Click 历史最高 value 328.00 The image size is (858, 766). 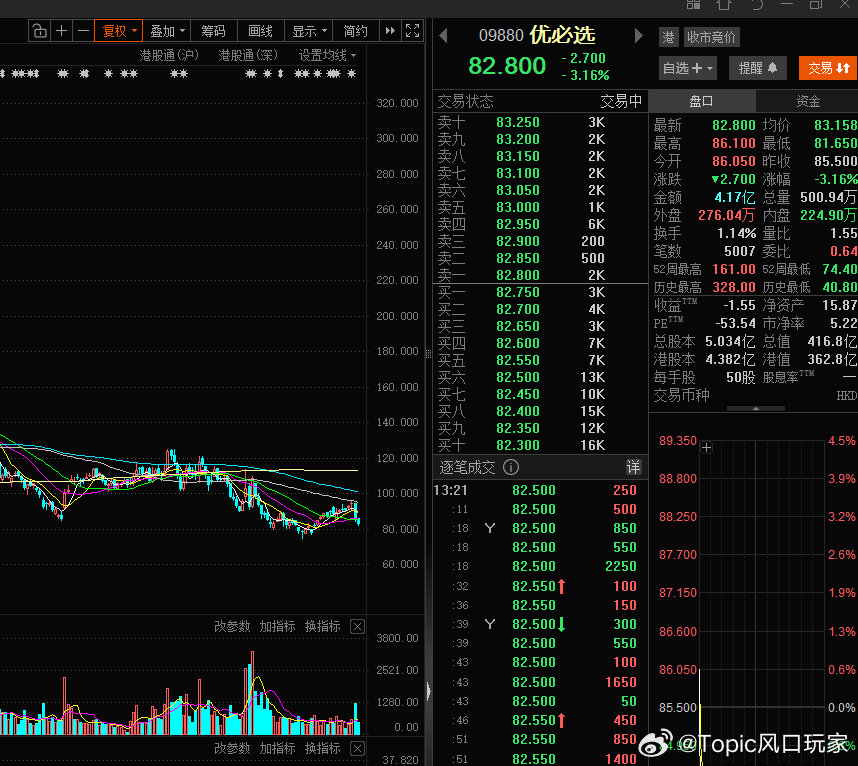point(733,287)
